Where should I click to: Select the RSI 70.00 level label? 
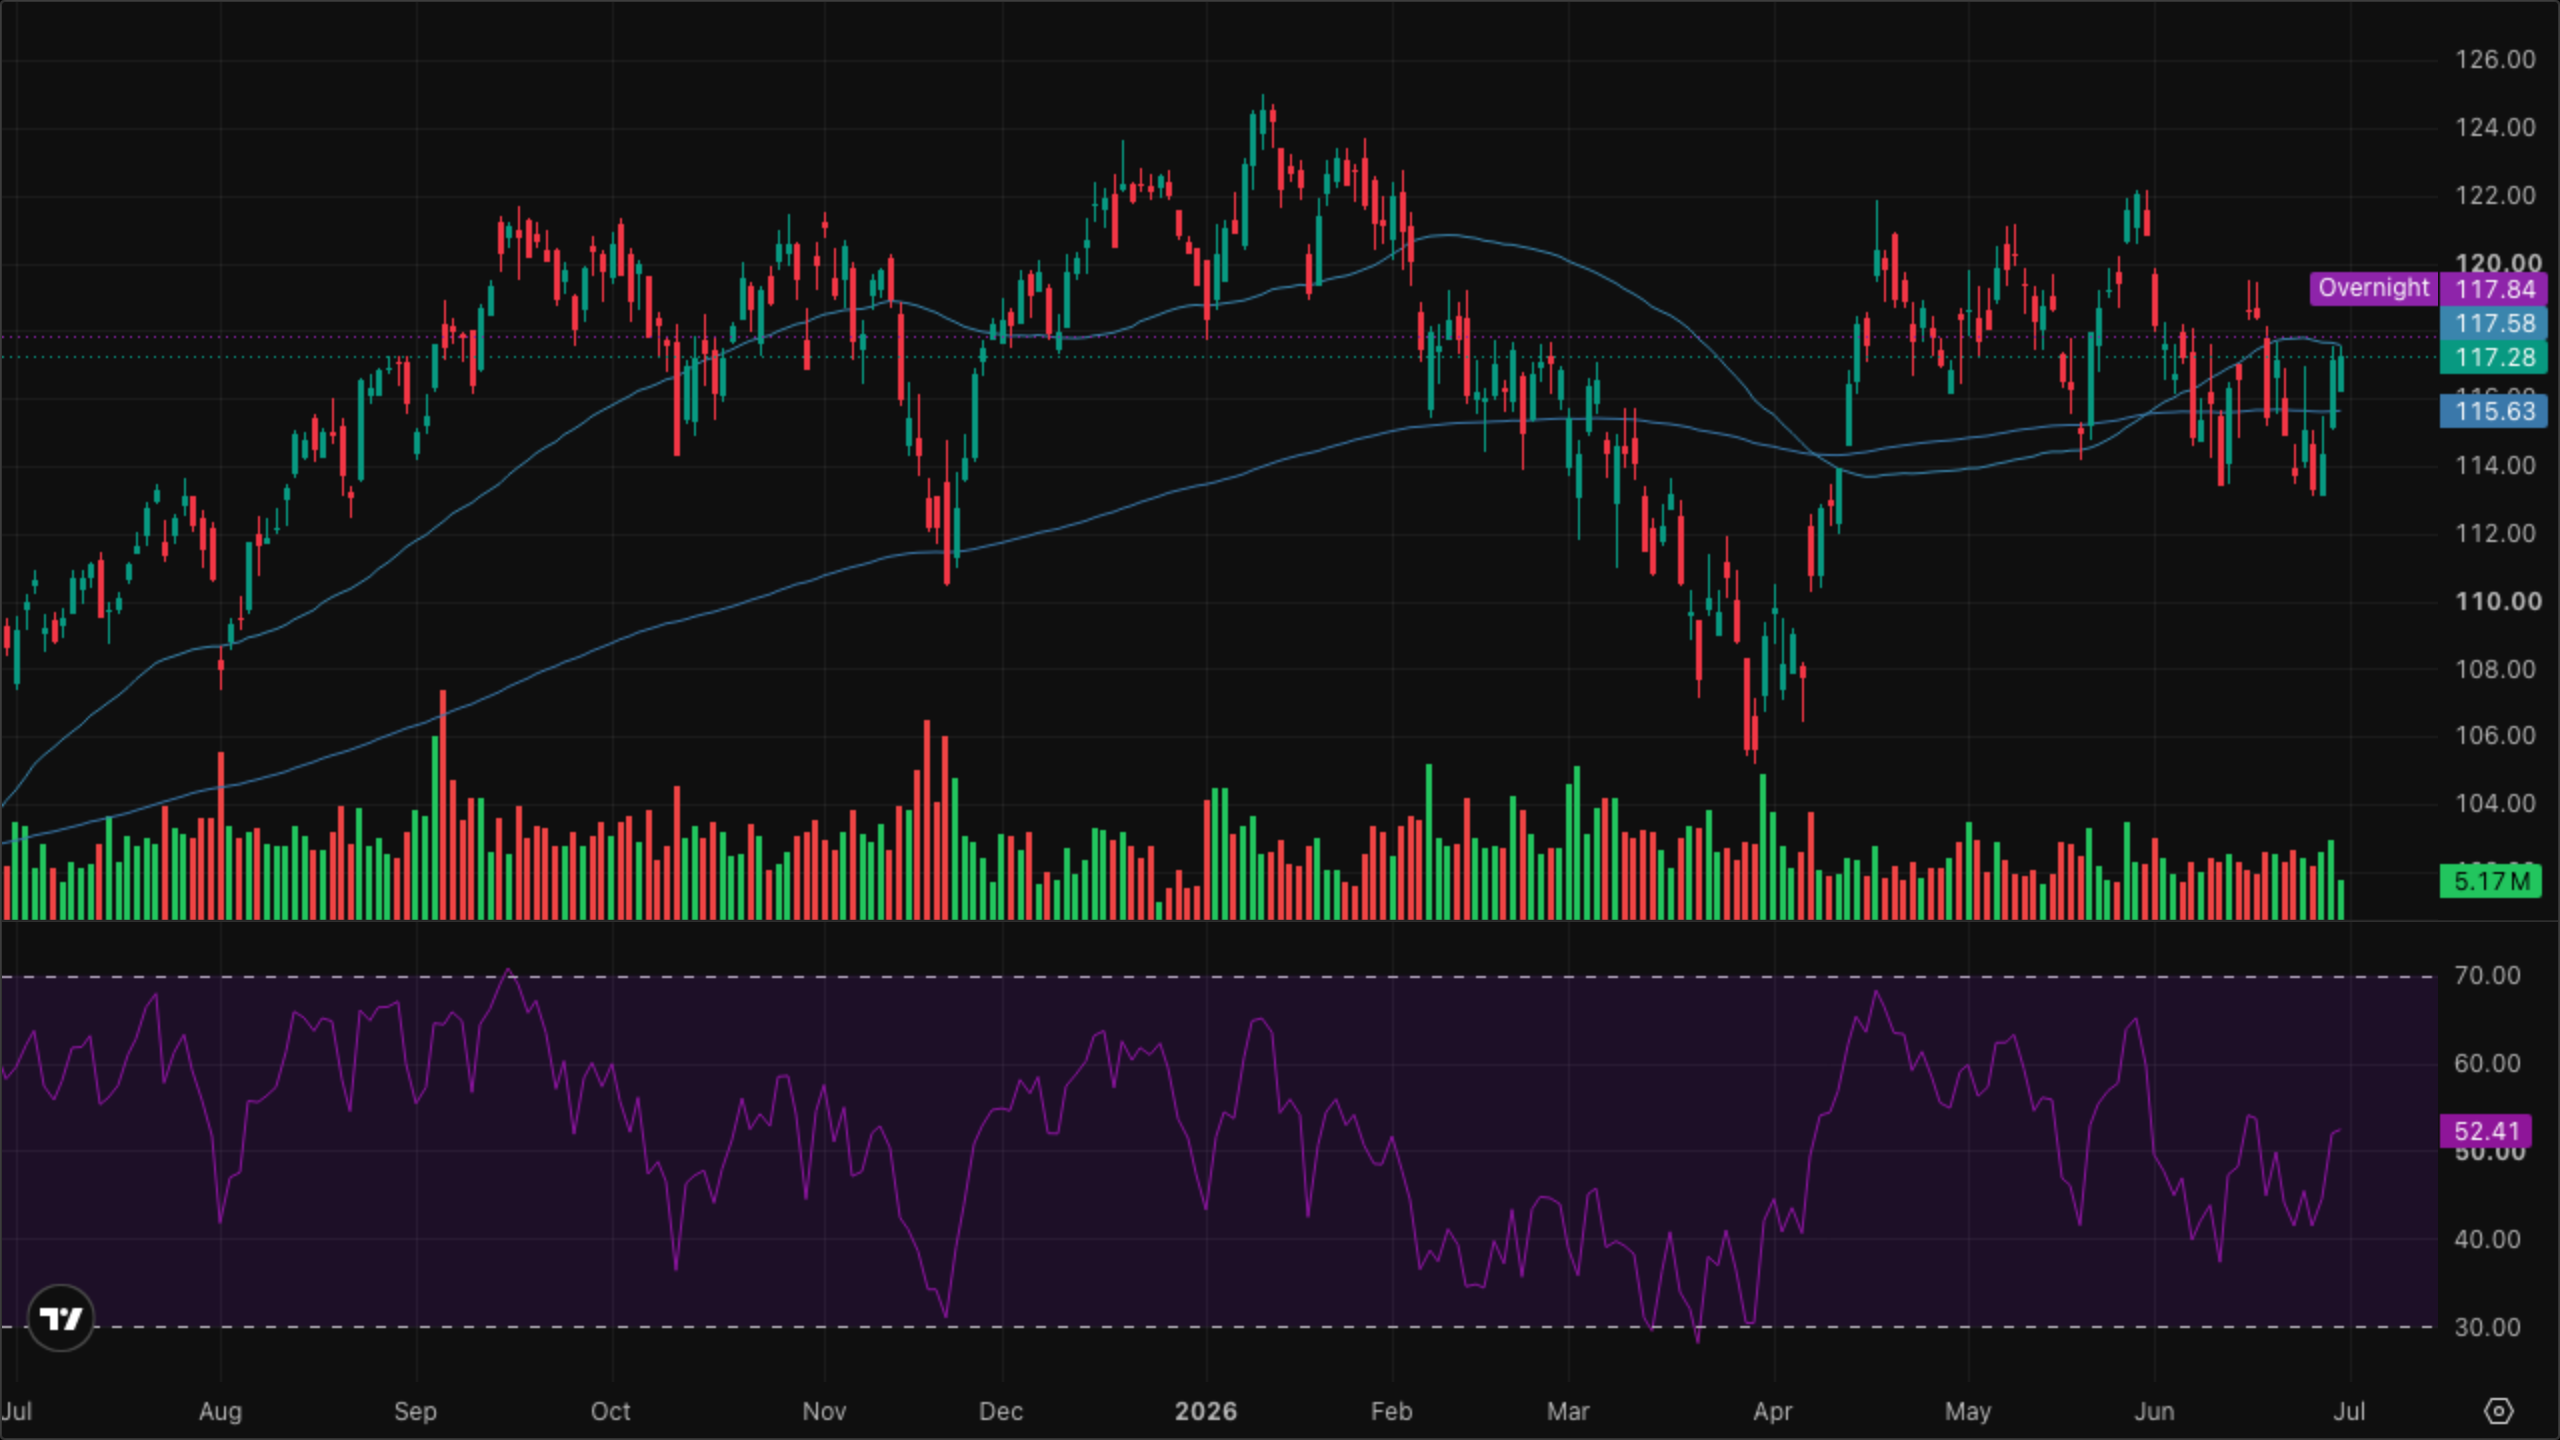2487,975
